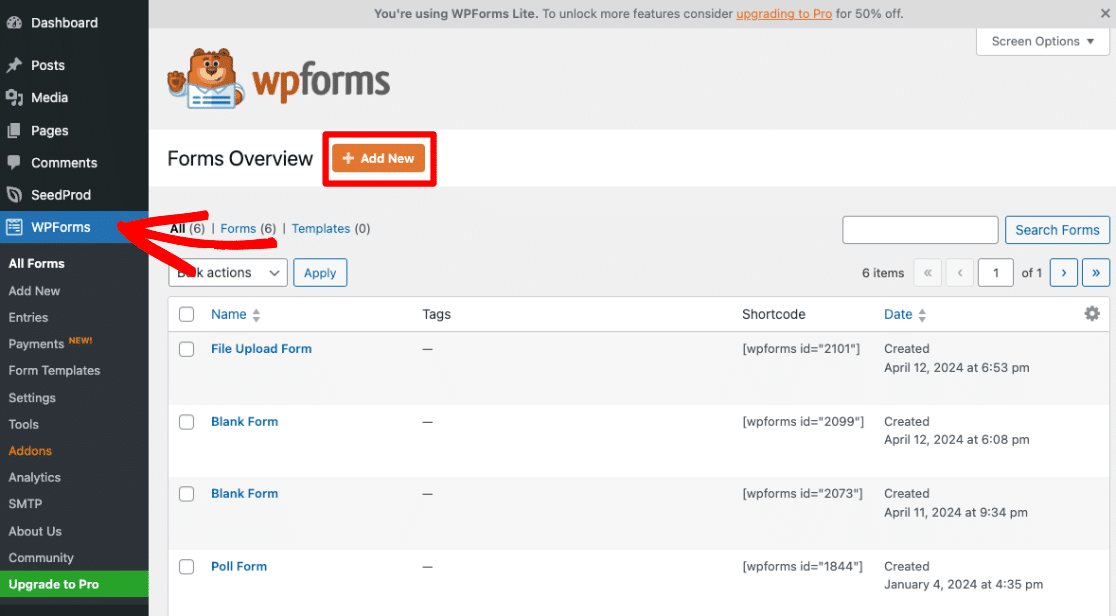Click the Pages sidebar icon
Image resolution: width=1116 pixels, height=616 pixels.
(14, 130)
